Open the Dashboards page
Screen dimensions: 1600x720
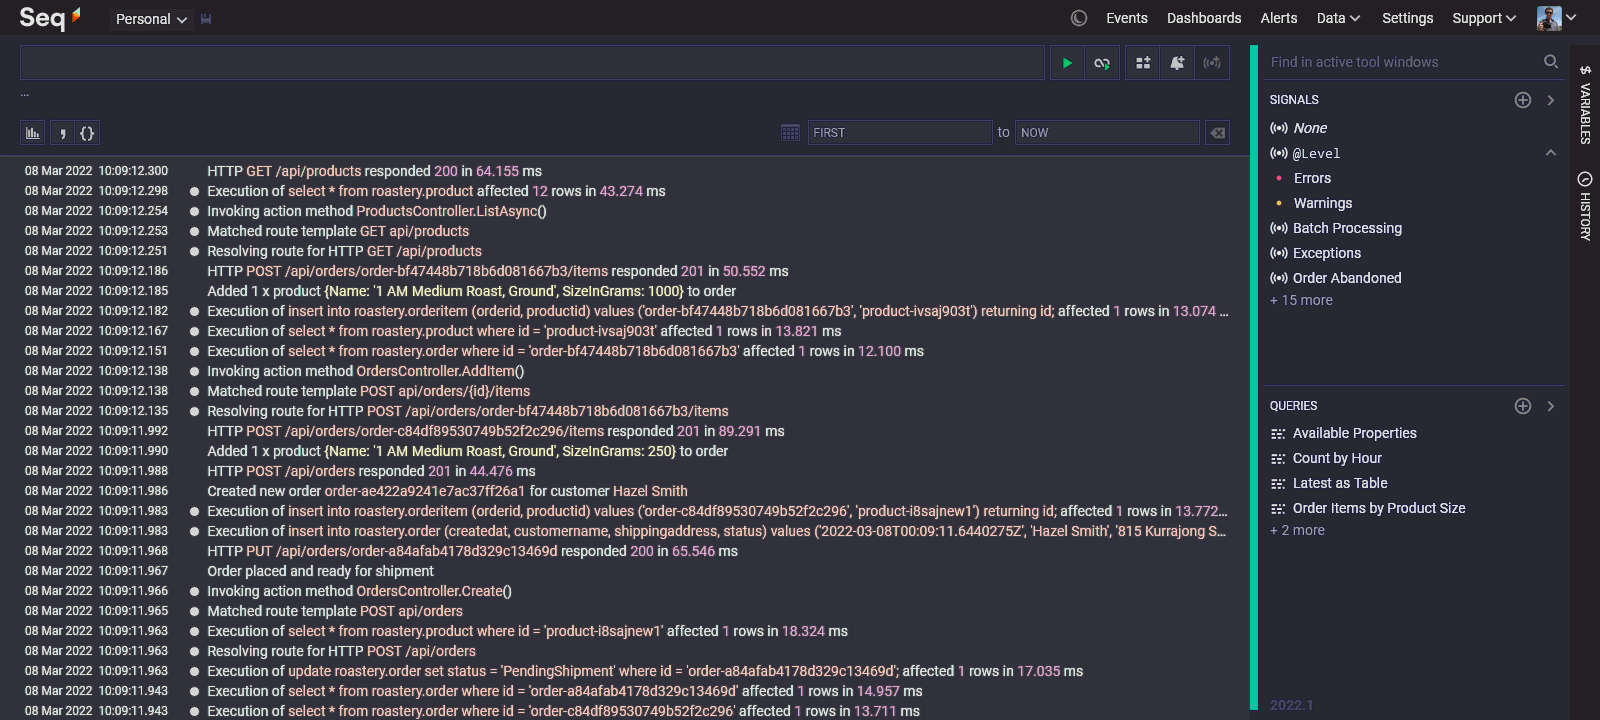click(1204, 18)
